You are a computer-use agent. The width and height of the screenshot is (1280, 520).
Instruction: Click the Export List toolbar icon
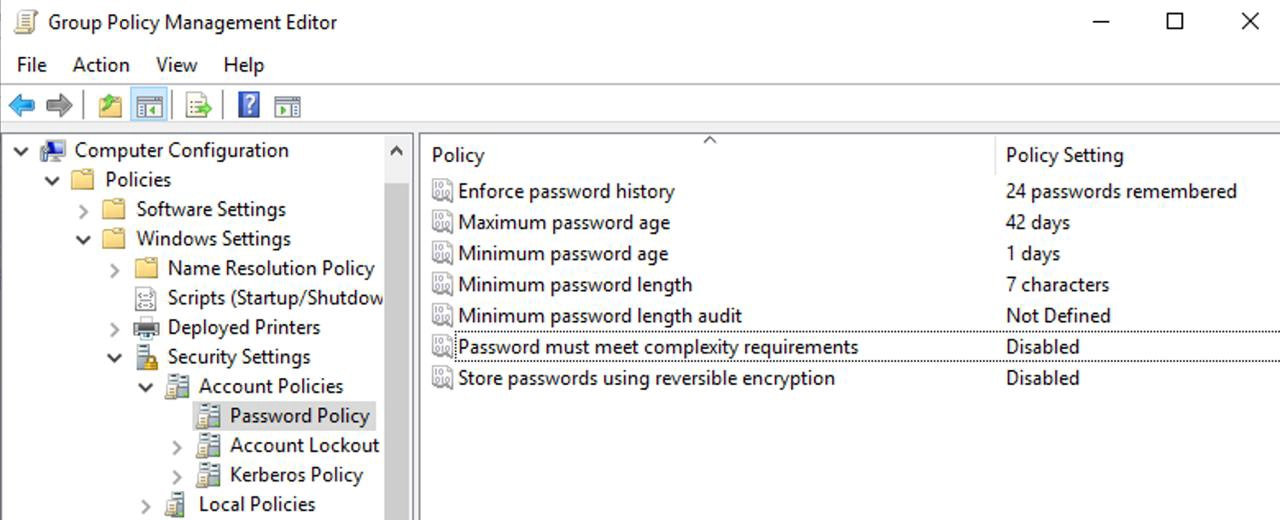198,105
